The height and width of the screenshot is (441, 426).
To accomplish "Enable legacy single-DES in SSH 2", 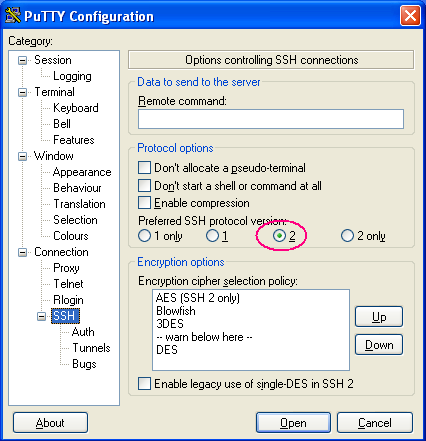I will [144, 384].
